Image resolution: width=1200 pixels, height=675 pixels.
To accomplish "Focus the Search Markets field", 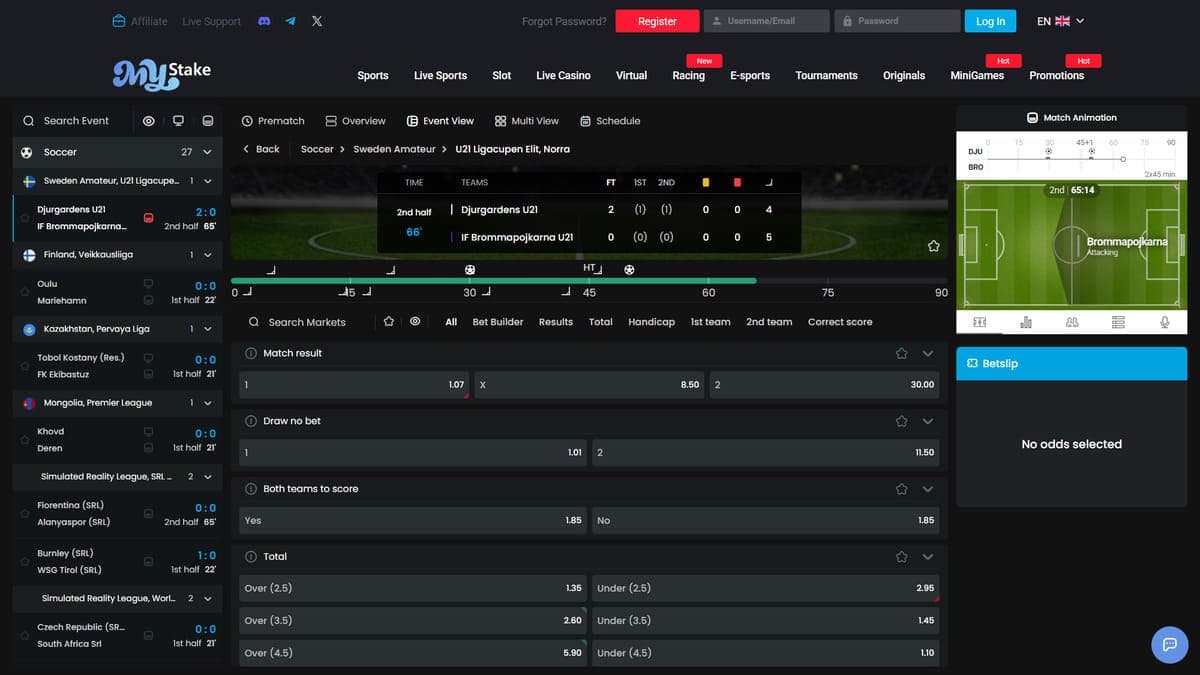I will pos(307,322).
